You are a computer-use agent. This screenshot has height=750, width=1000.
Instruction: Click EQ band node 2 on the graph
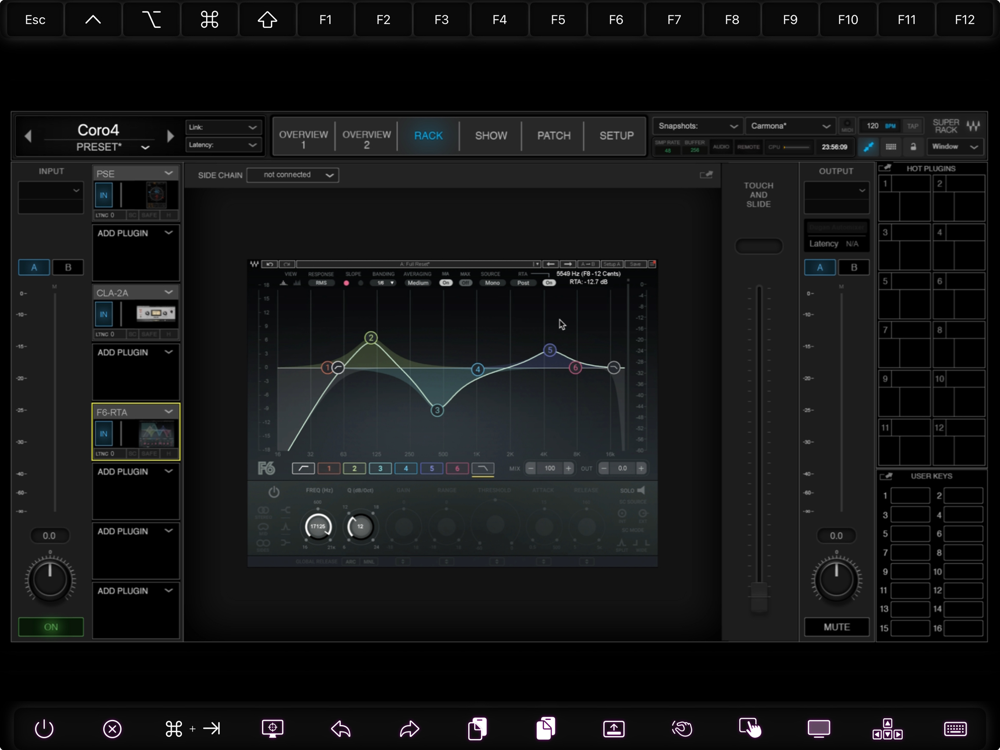(x=371, y=338)
